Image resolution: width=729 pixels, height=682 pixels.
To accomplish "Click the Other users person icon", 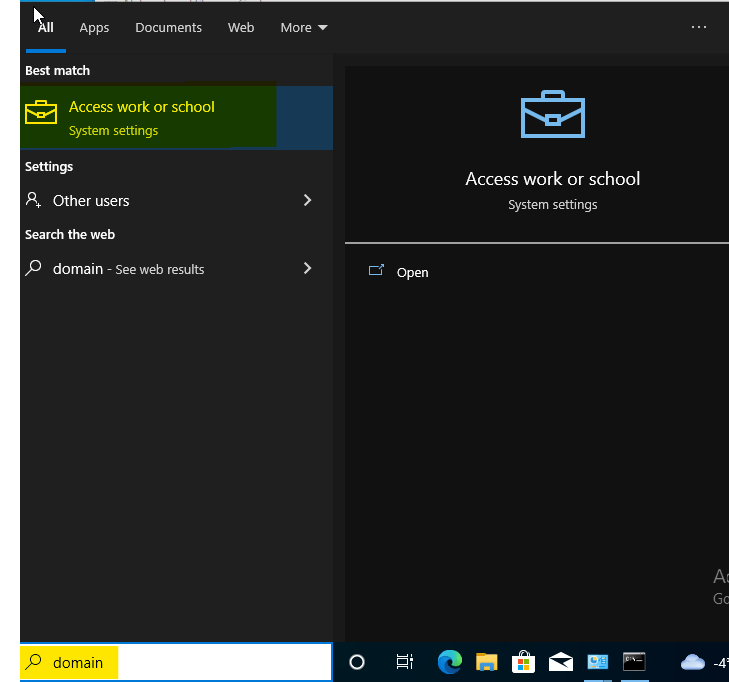I will coord(33,200).
